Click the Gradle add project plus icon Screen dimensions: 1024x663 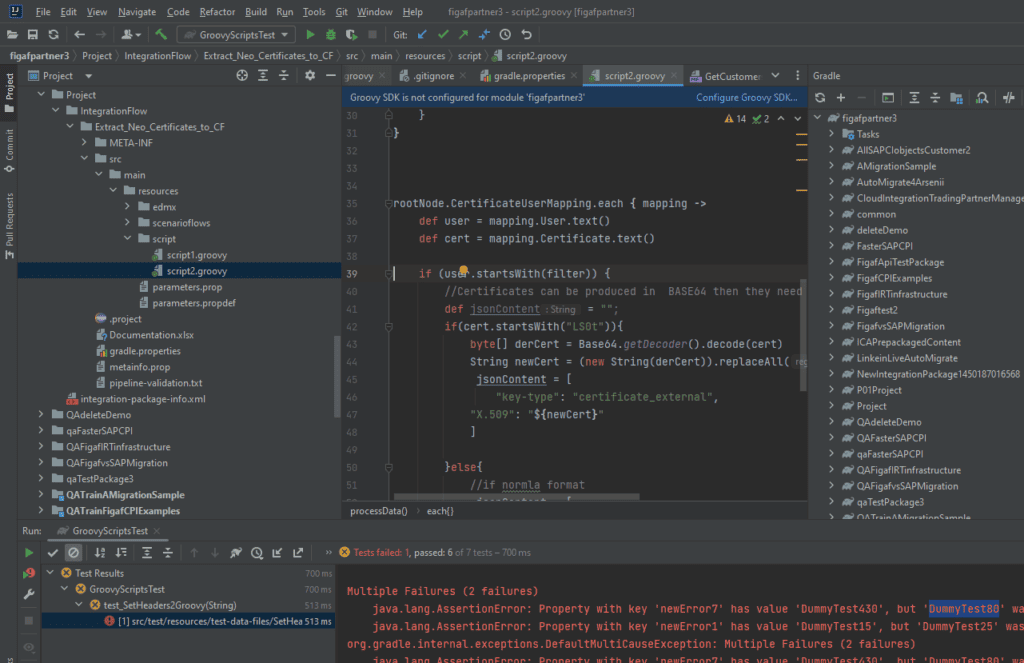click(841, 98)
